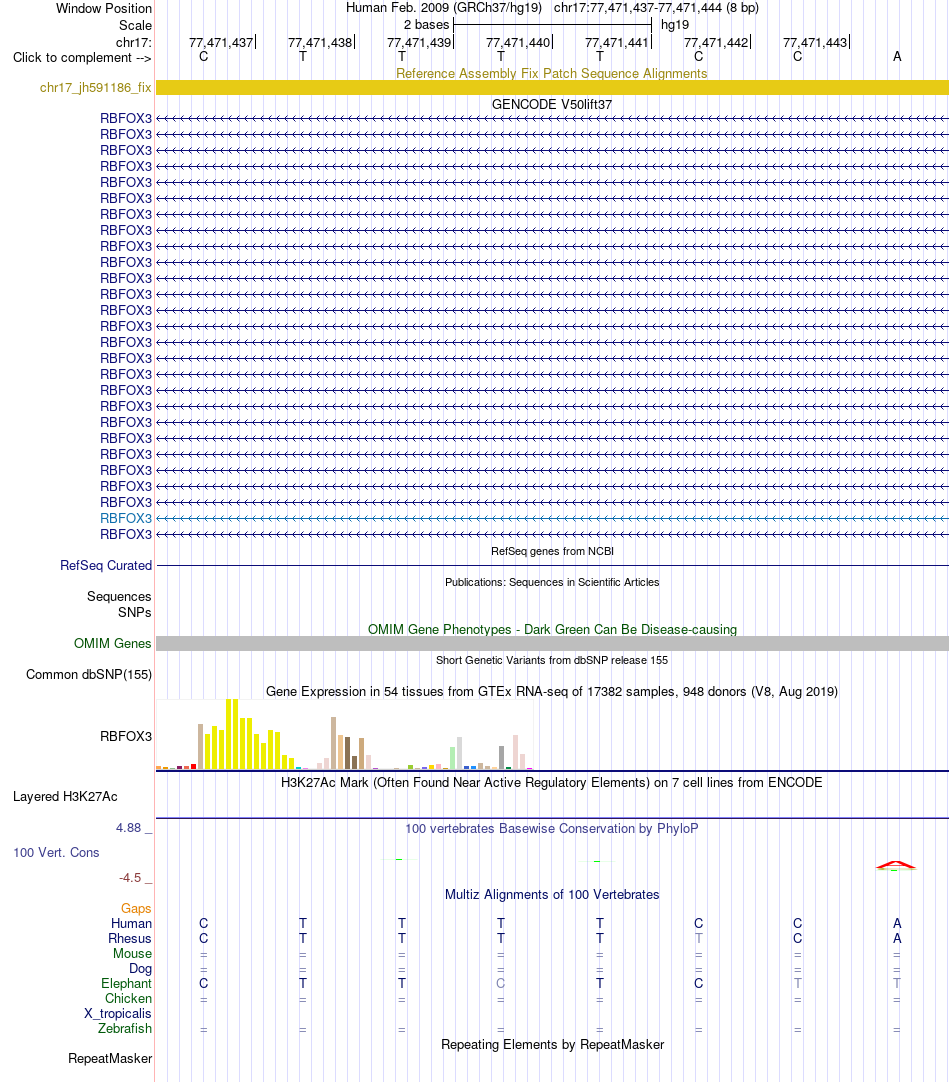Click the 'chr17_jh591186_fix' track label
The height and width of the screenshot is (1082, 950).
tap(95, 88)
